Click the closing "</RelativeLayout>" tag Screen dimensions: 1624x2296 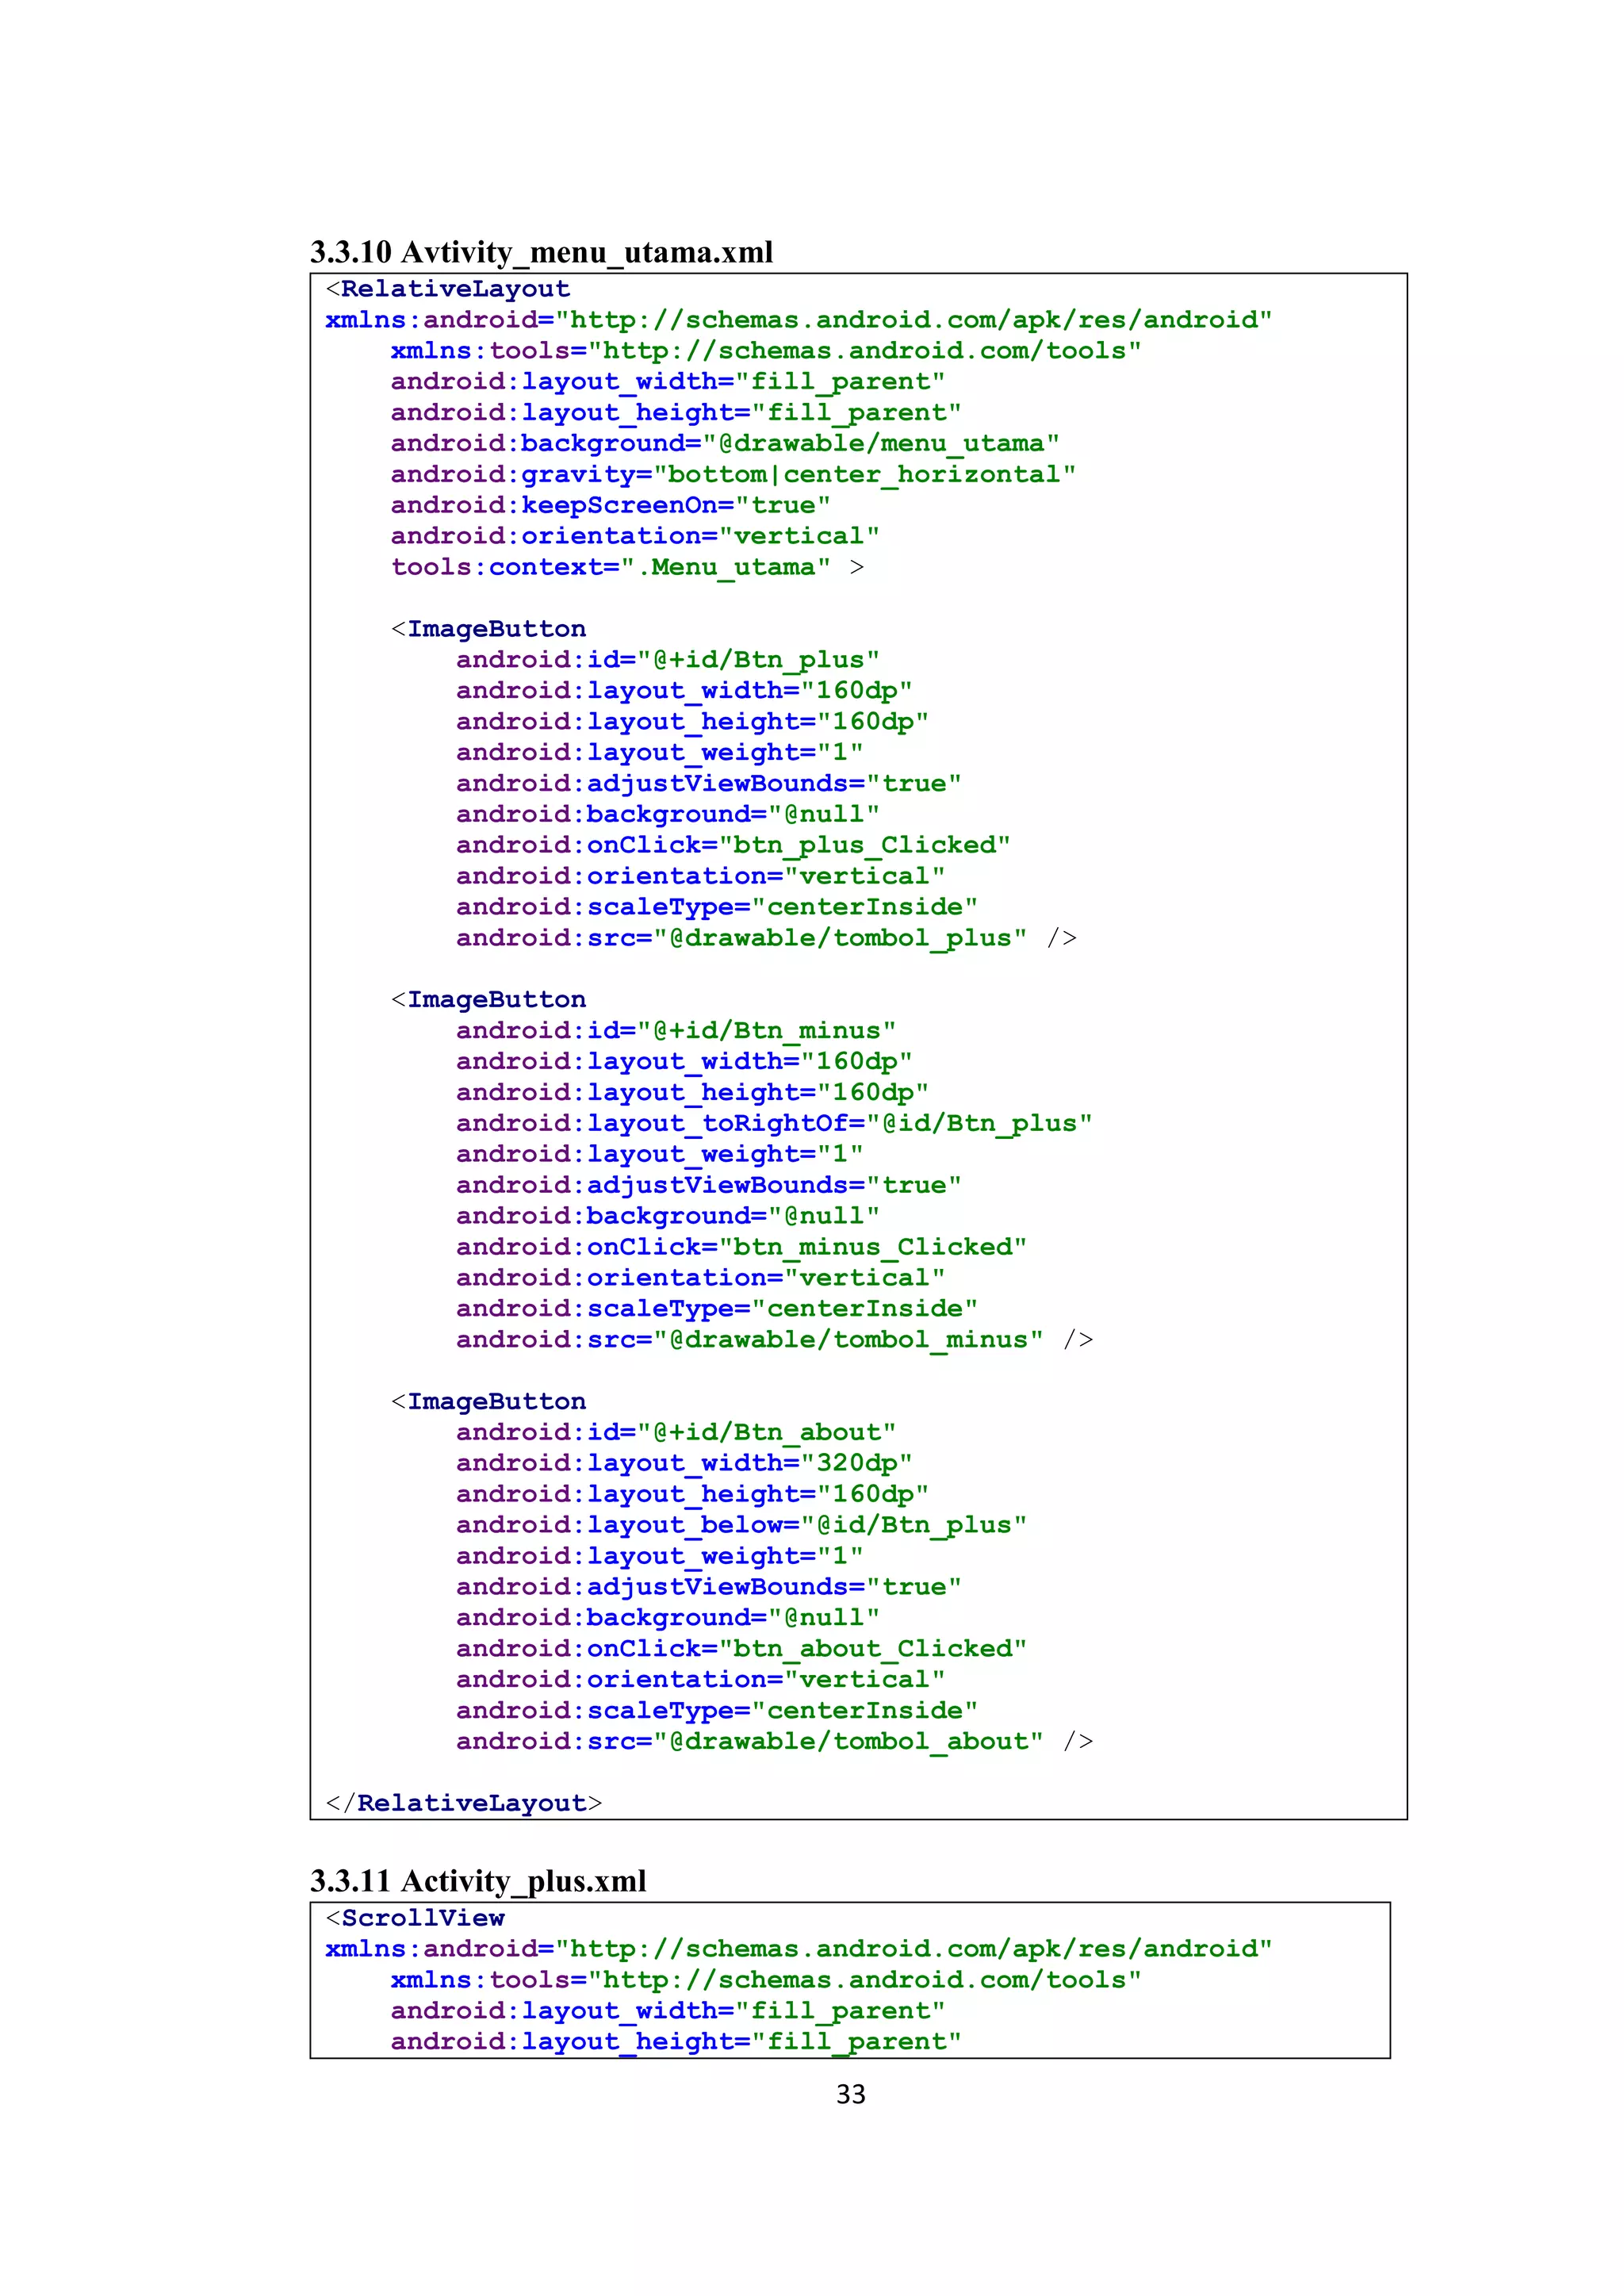pos(464,1803)
